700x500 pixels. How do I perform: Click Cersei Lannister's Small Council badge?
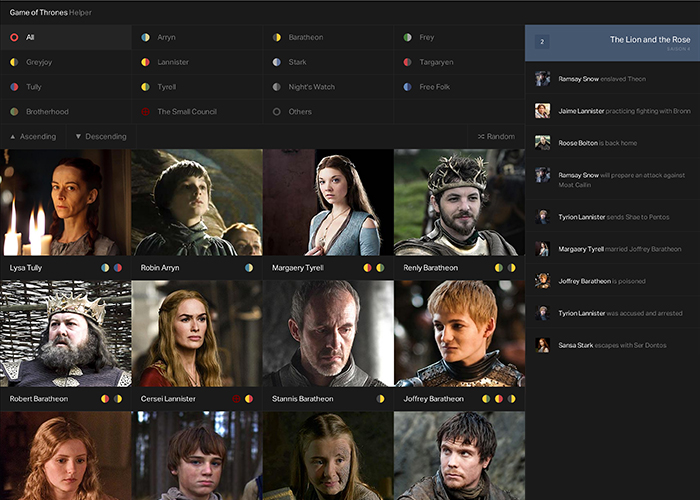(x=236, y=399)
